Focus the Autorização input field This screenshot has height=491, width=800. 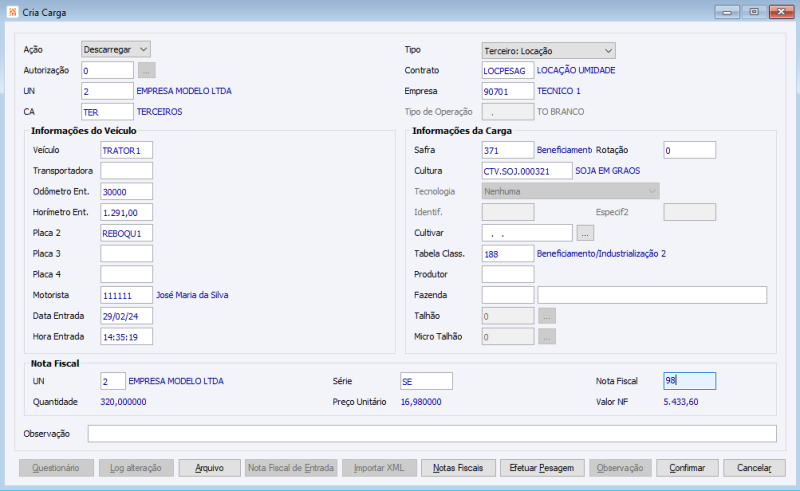[107, 70]
